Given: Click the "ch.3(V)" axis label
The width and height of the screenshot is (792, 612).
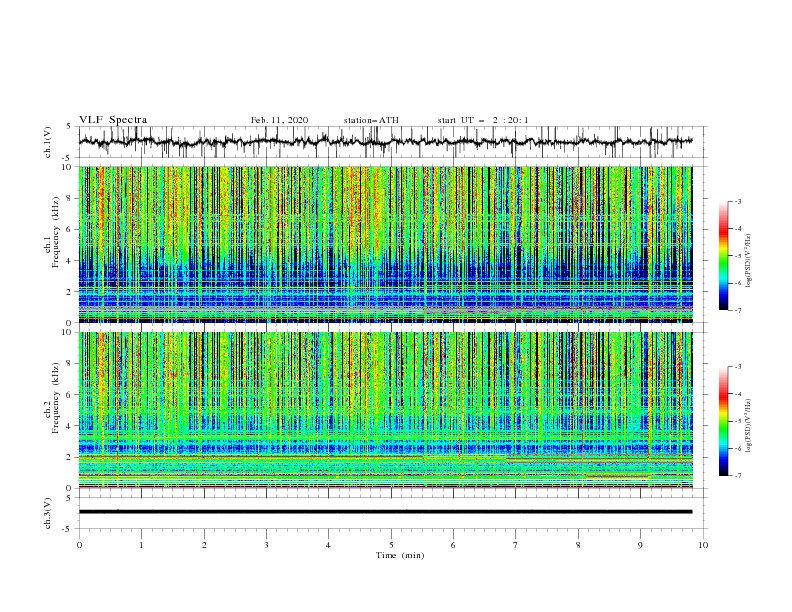Looking at the screenshot, I should coord(48,513).
